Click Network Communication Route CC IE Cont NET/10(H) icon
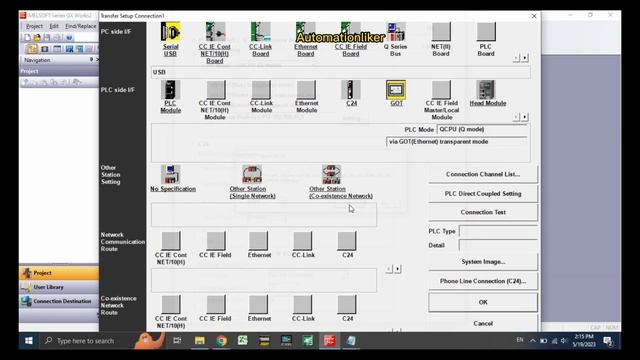The height and width of the screenshot is (360, 640). [171, 241]
